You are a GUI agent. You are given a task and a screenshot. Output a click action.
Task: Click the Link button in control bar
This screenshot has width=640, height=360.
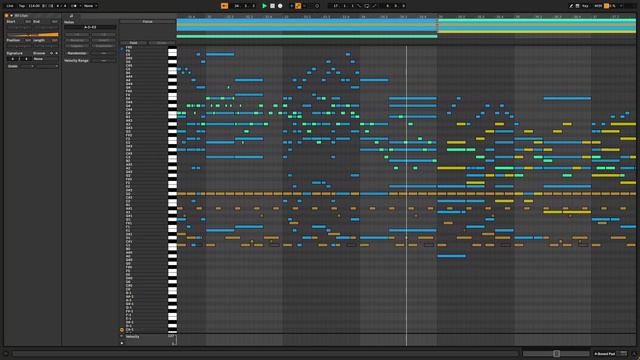coord(9,6)
